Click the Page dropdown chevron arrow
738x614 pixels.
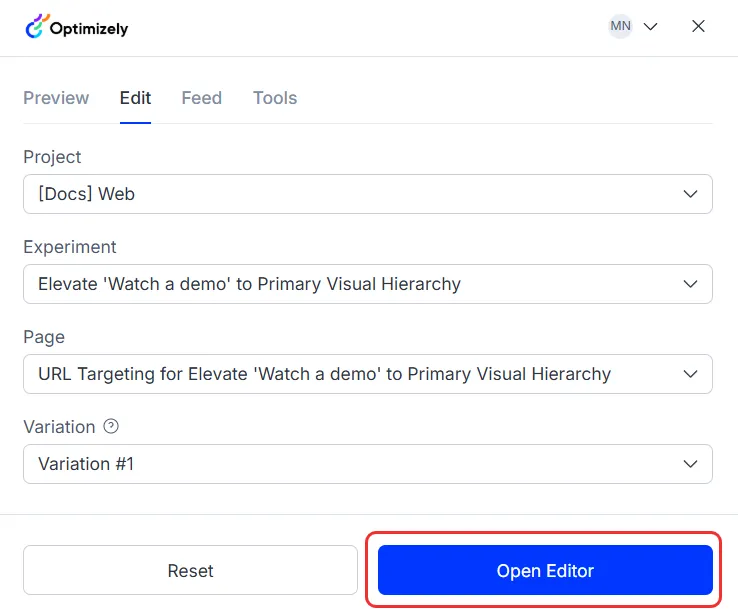(x=690, y=374)
